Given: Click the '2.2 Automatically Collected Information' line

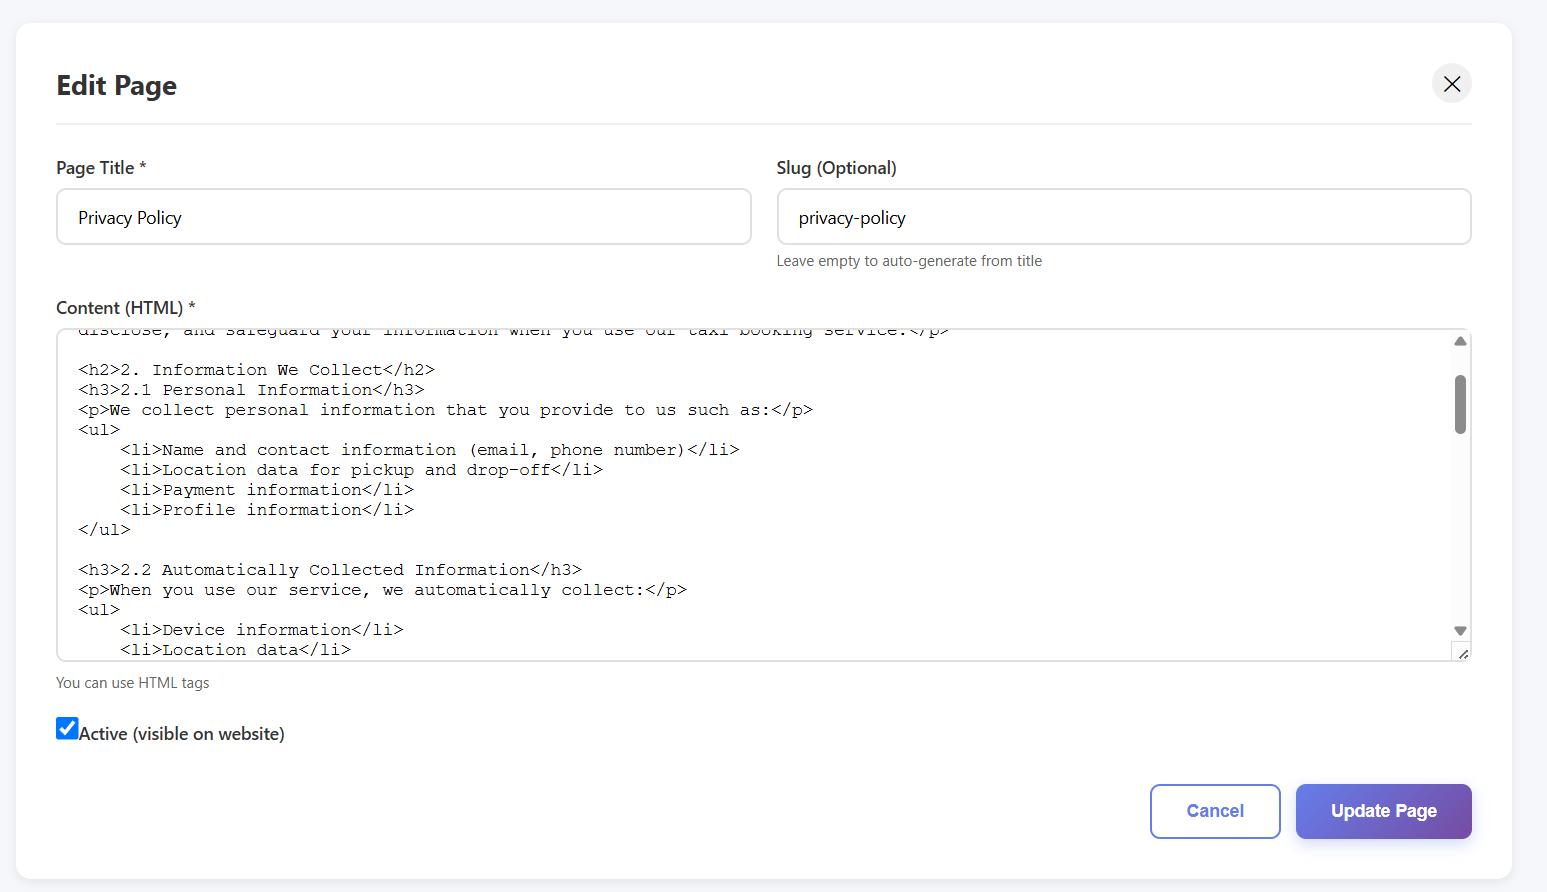Looking at the screenshot, I should (330, 570).
